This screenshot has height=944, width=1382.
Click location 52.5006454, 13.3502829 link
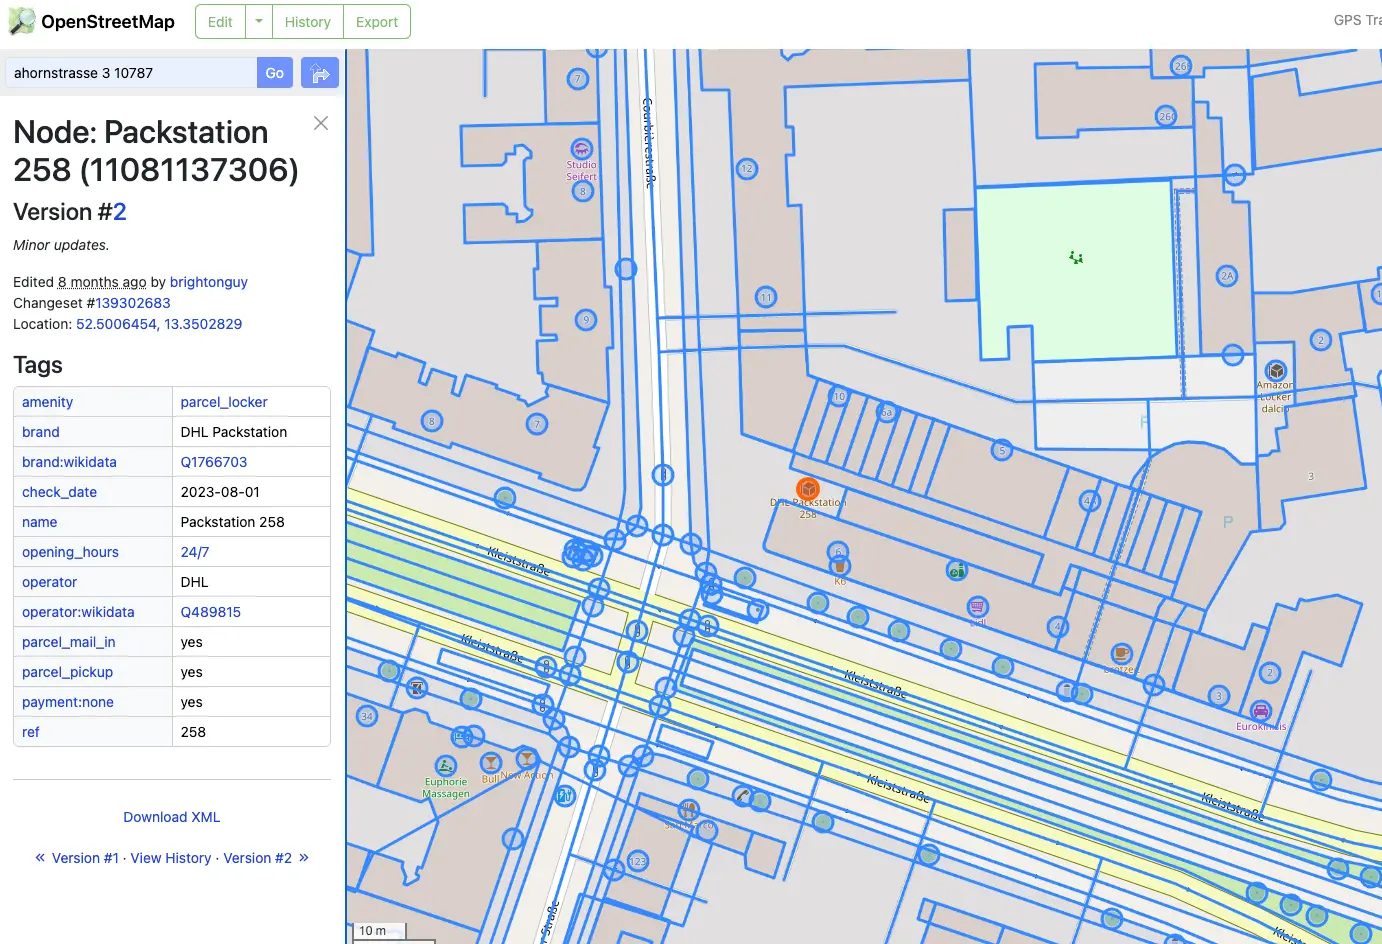click(159, 324)
